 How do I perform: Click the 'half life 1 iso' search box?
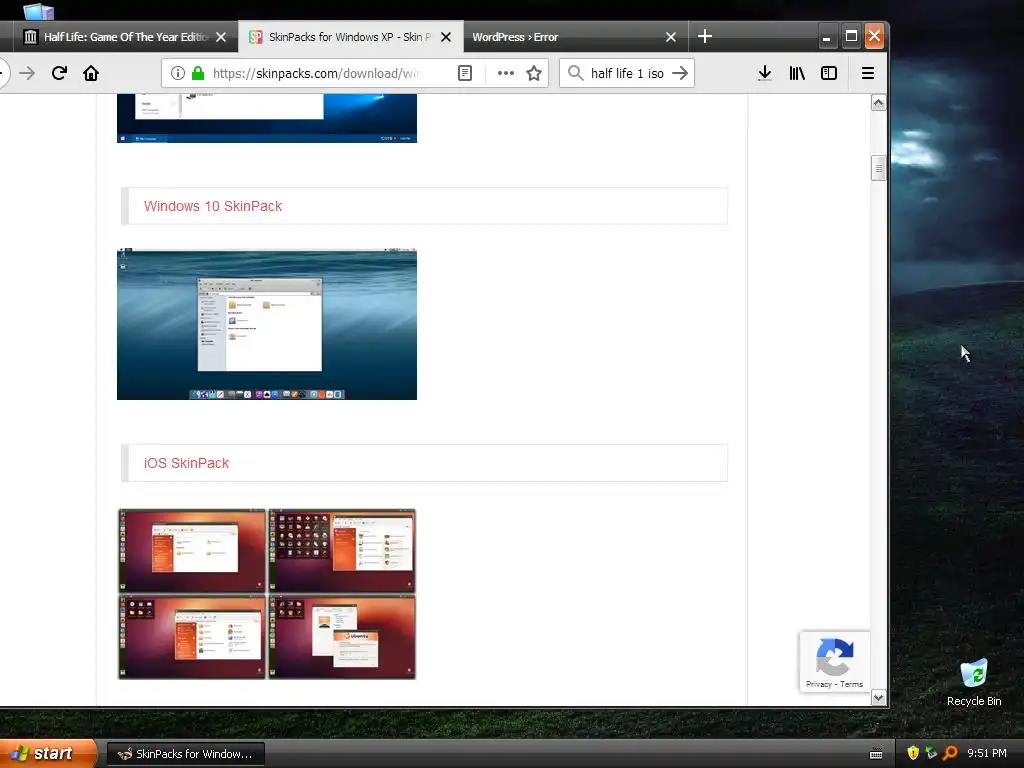point(627,73)
